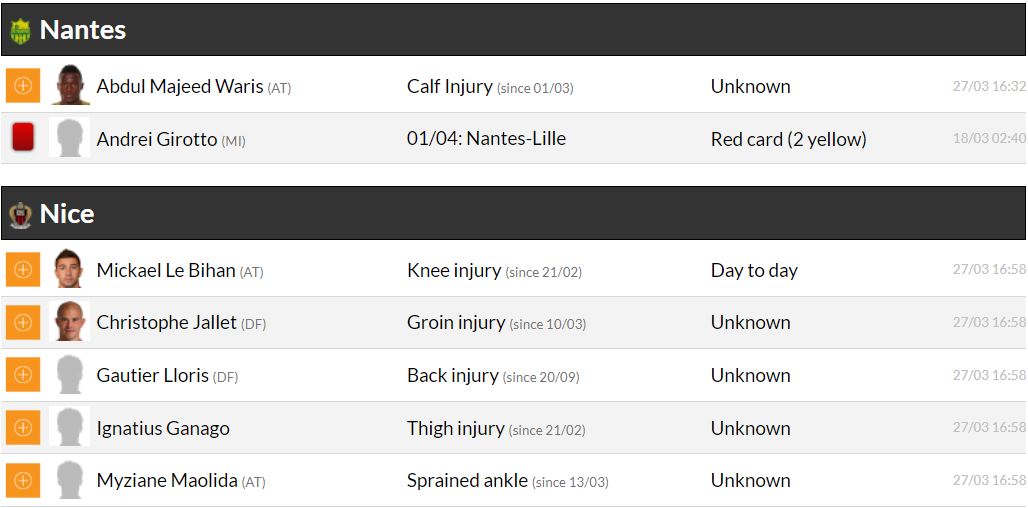Click orange injury icon beside Abdul Majeed Waris
This screenshot has height=508, width=1028.
(x=23, y=86)
